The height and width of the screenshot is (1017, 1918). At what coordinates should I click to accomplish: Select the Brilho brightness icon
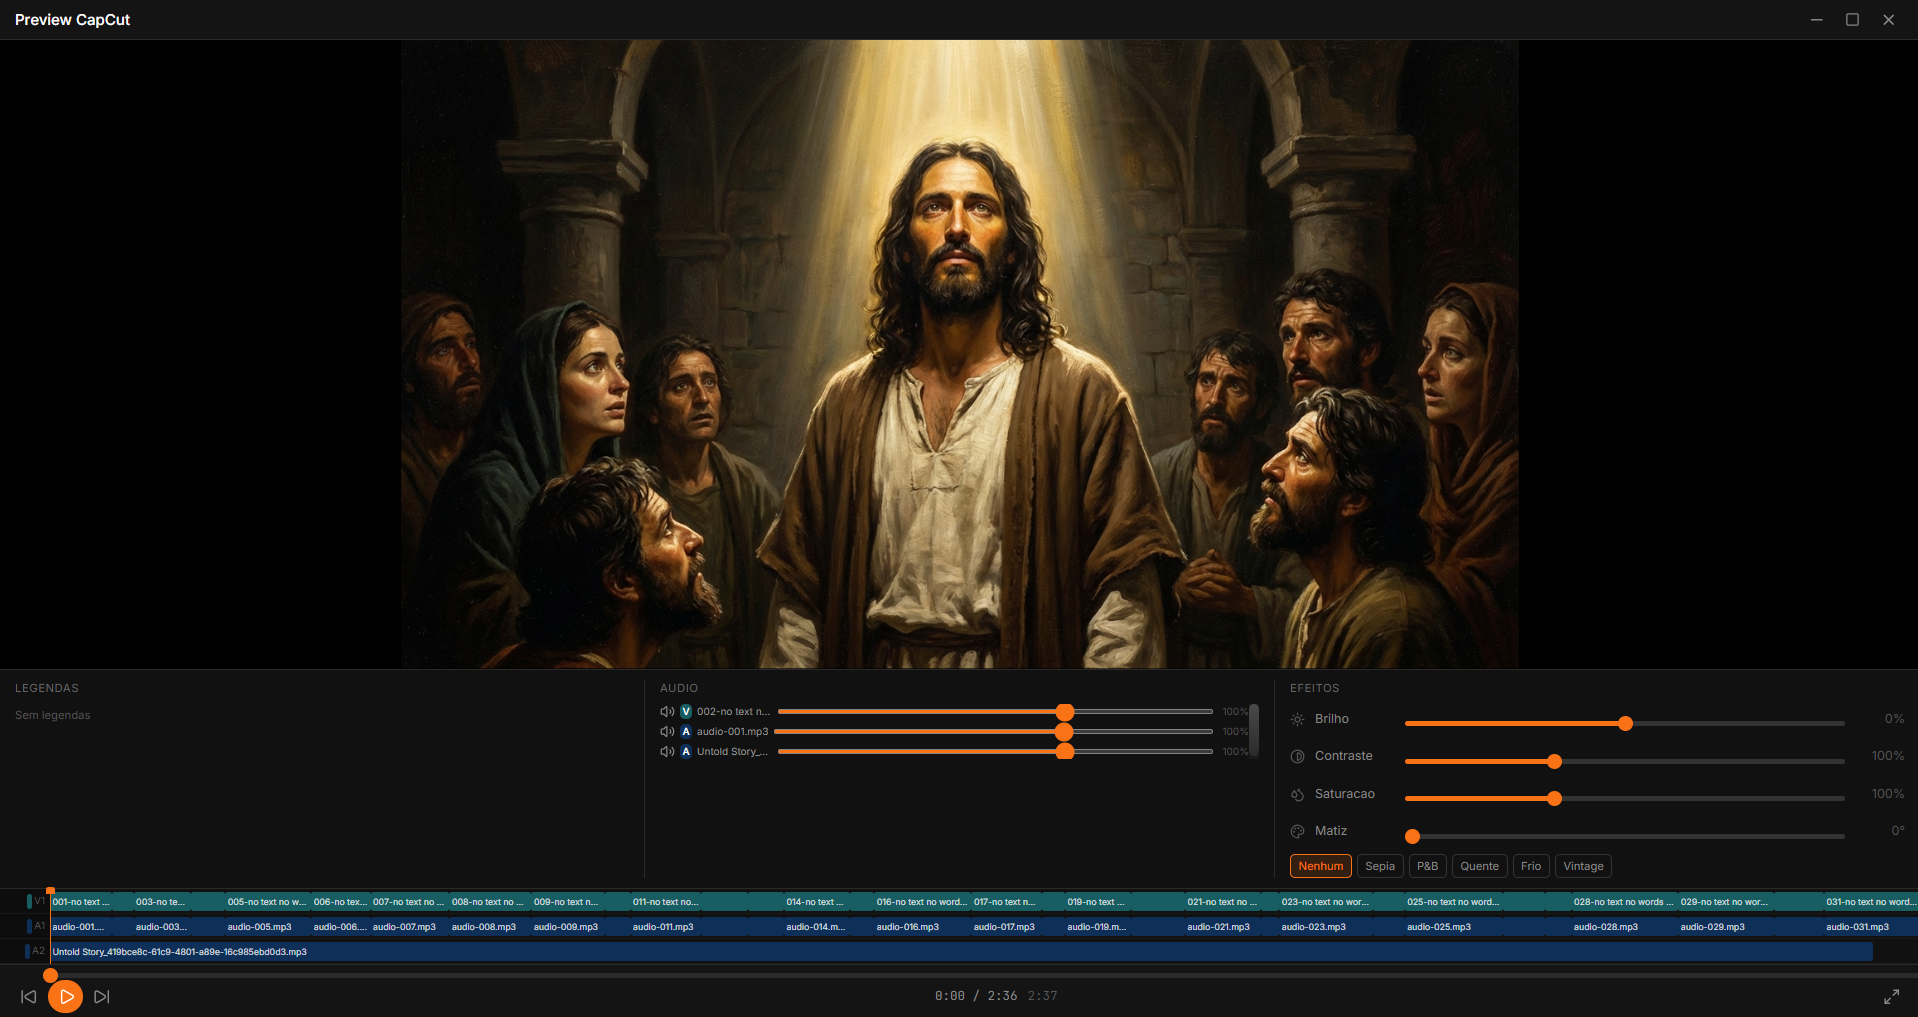coord(1296,719)
